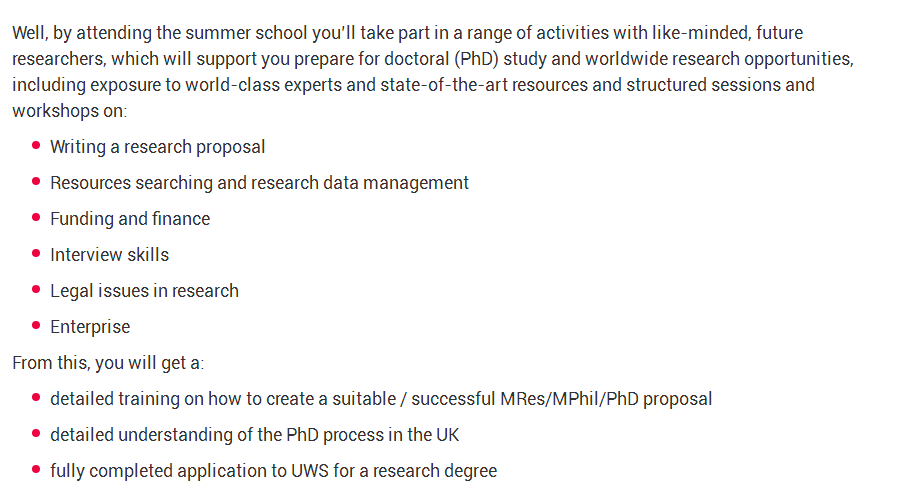Click the bullet before detailed training item
This screenshot has height=484, width=900.
point(36,398)
